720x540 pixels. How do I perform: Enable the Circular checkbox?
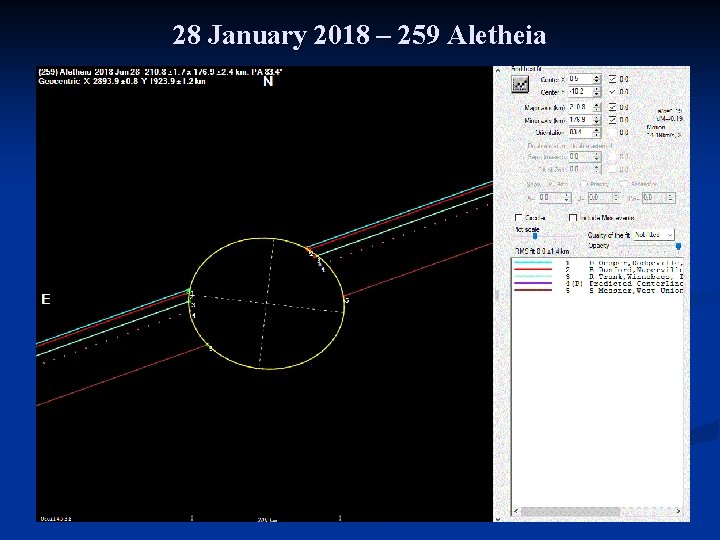(x=518, y=218)
